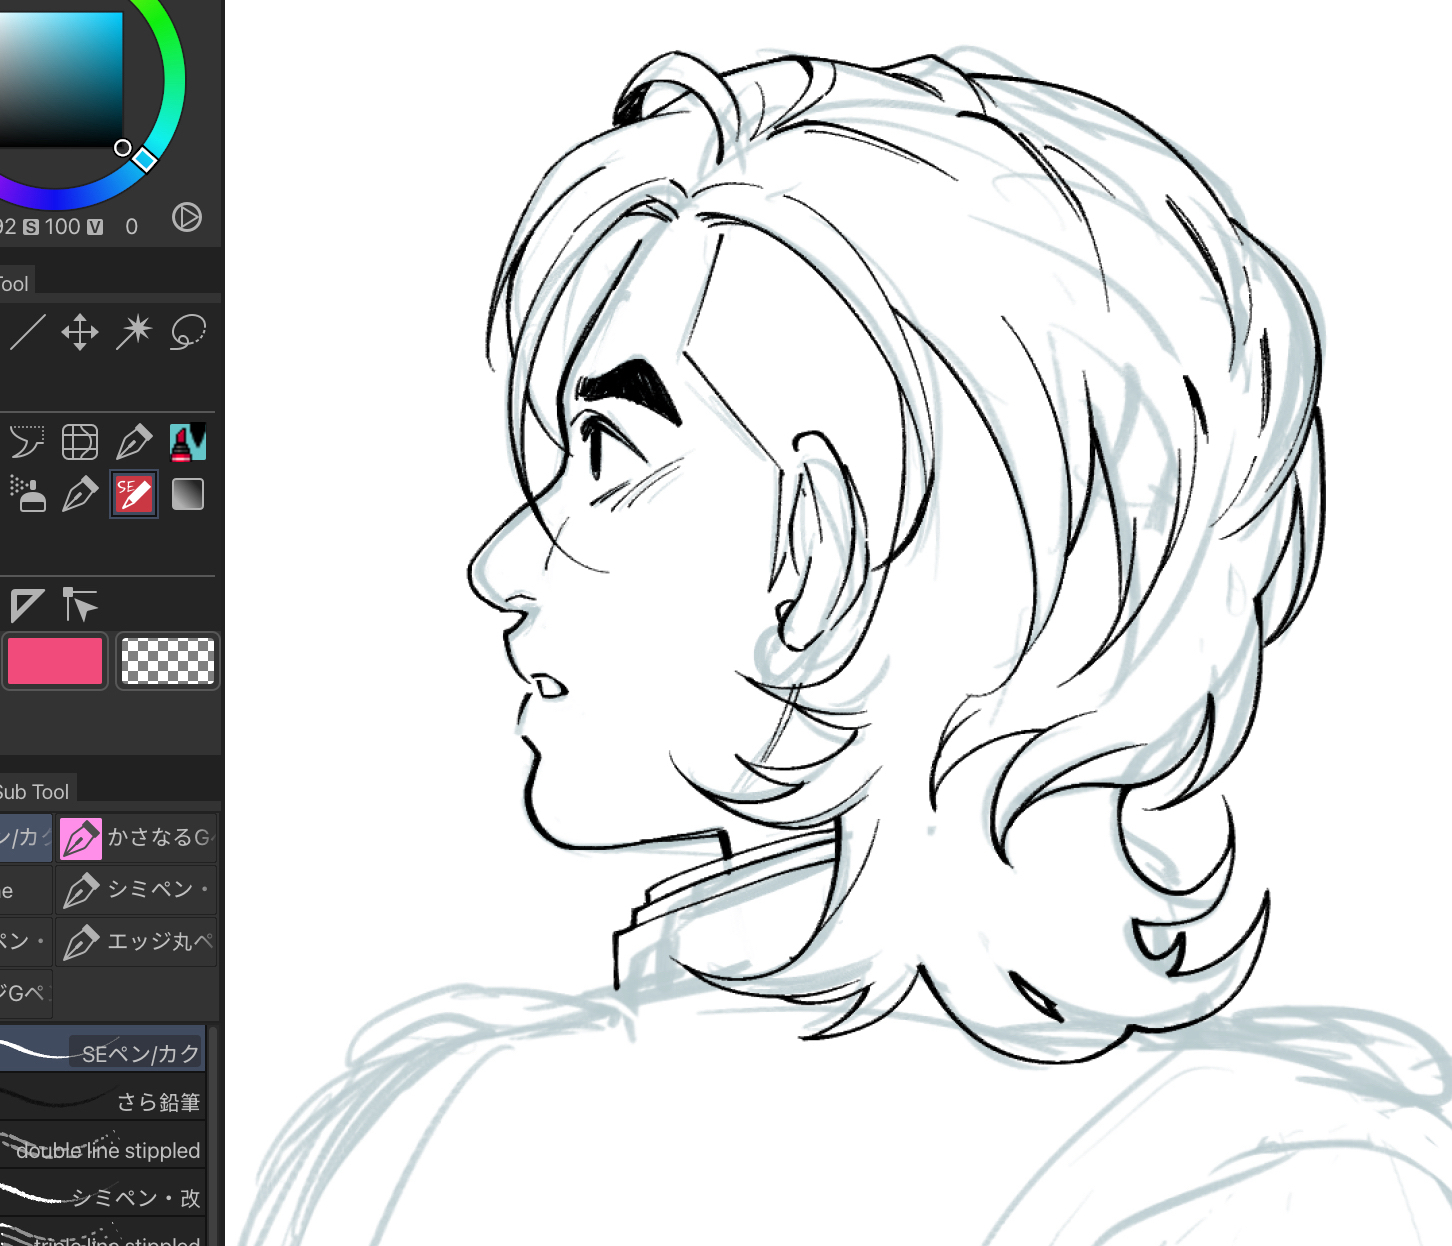The width and height of the screenshot is (1452, 1246).
Task: Click the straight line figure tool
Action: point(27,332)
